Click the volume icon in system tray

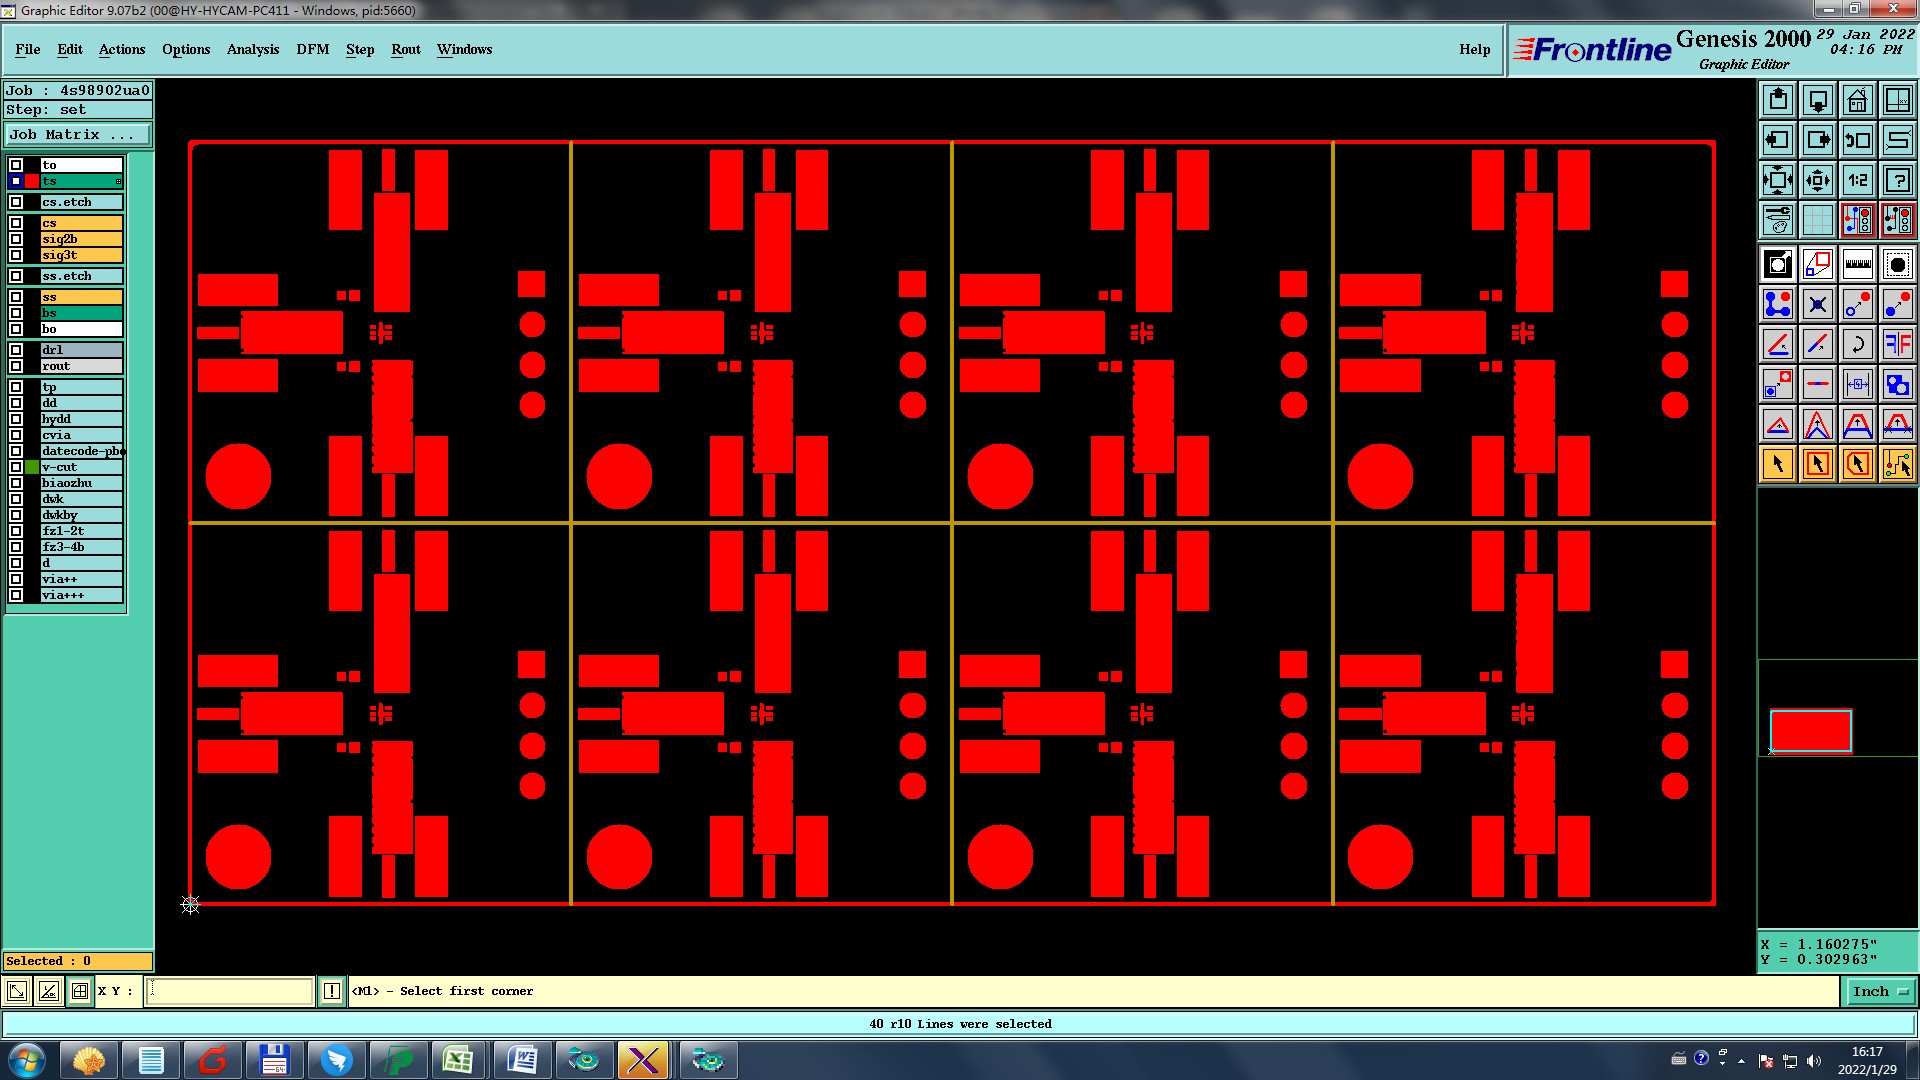(1814, 1061)
